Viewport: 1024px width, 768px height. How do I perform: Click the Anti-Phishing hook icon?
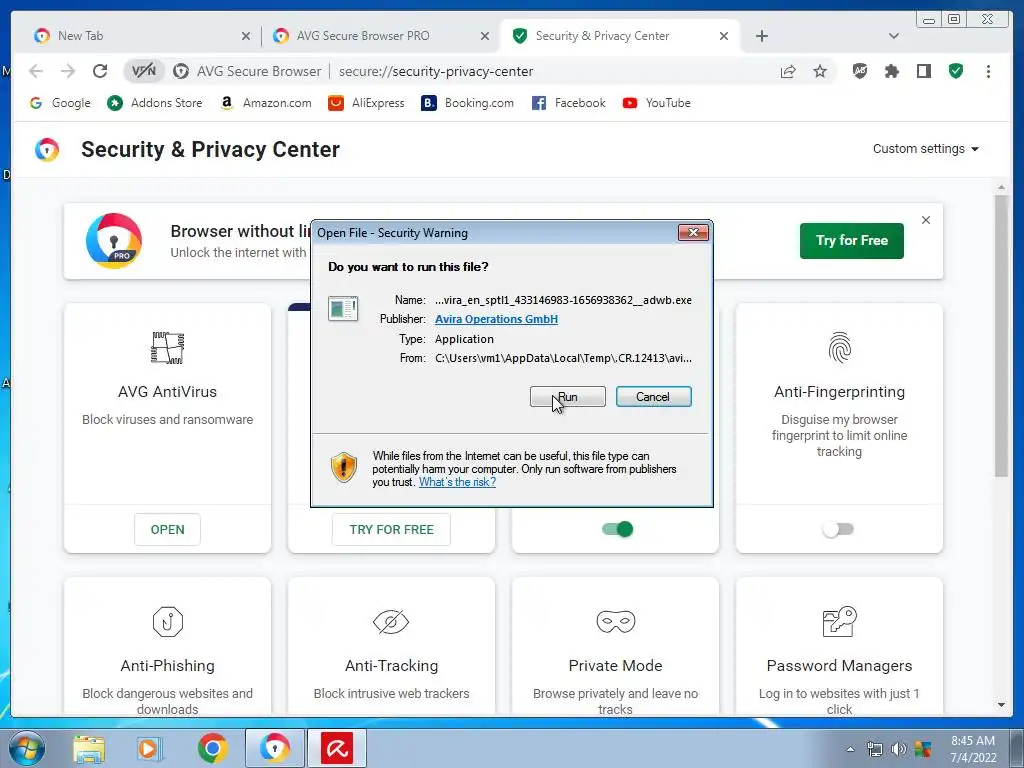[168, 622]
